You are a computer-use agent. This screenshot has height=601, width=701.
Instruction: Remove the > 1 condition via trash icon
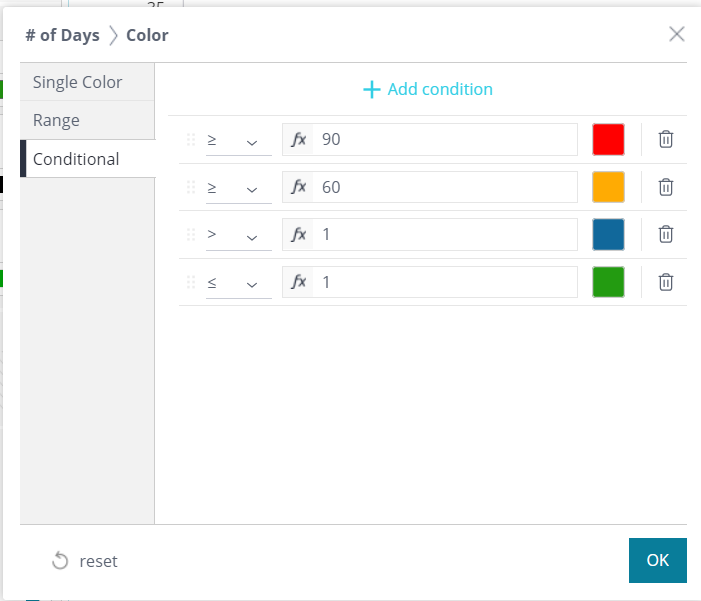tap(665, 234)
